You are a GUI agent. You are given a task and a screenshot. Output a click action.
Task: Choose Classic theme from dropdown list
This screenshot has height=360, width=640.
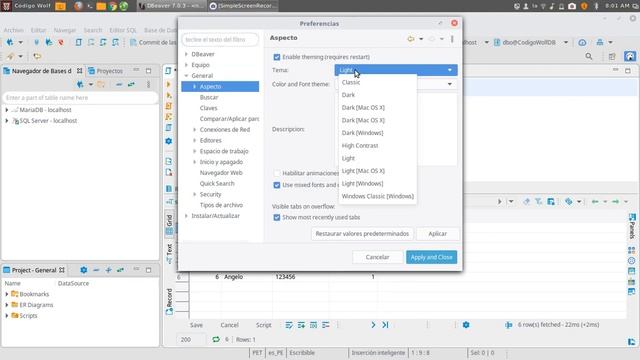click(351, 82)
